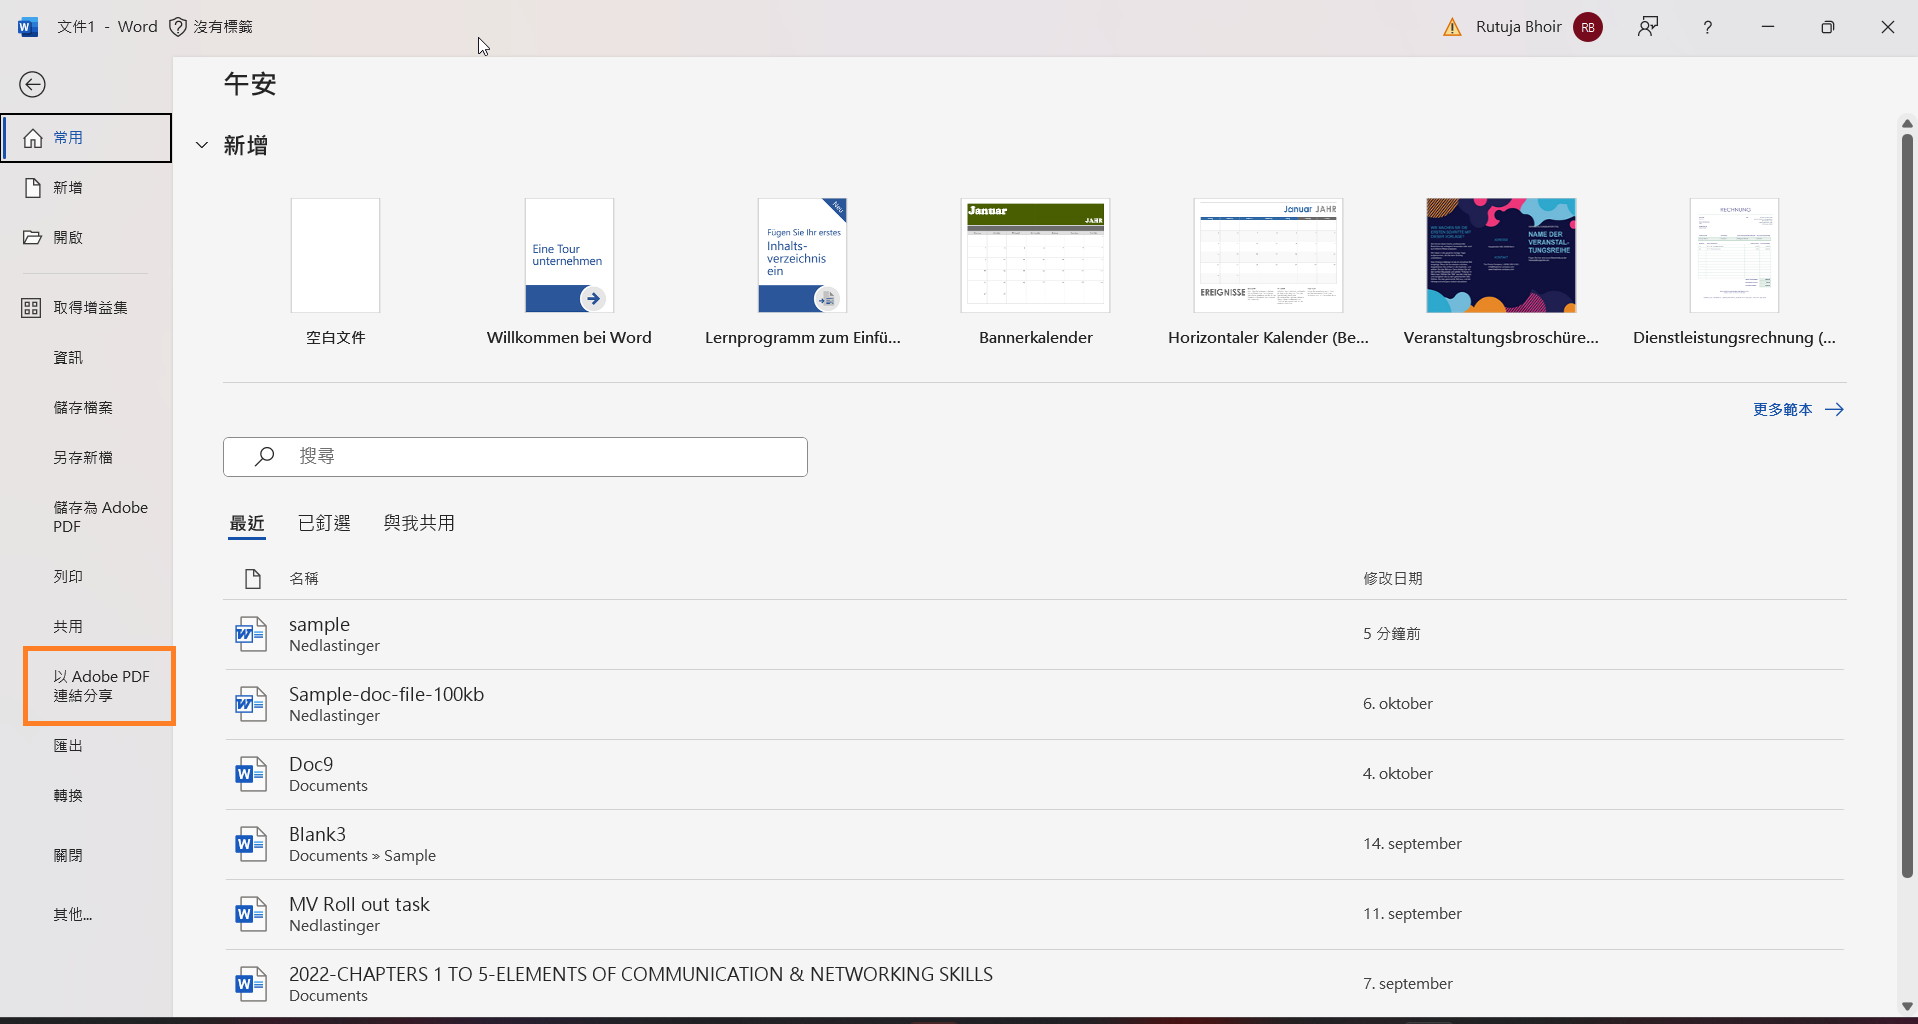The height and width of the screenshot is (1024, 1918).
Task: Click the 搜尋 search input field
Action: tap(515, 457)
